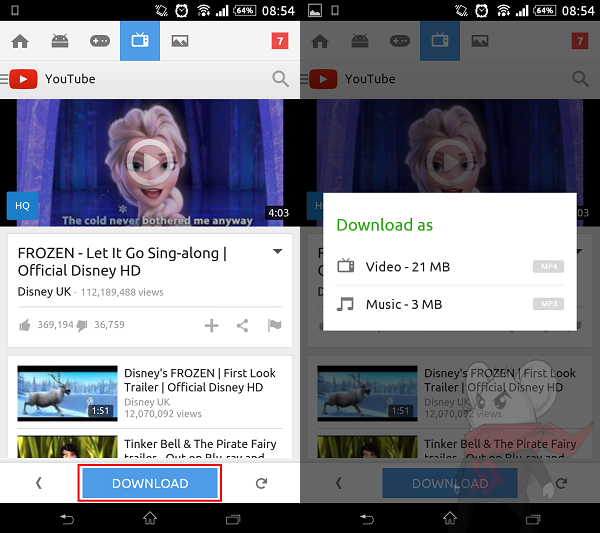
Task: Open Tinker Bell & The Pirate Fairy video, left screen
Action: 150,447
